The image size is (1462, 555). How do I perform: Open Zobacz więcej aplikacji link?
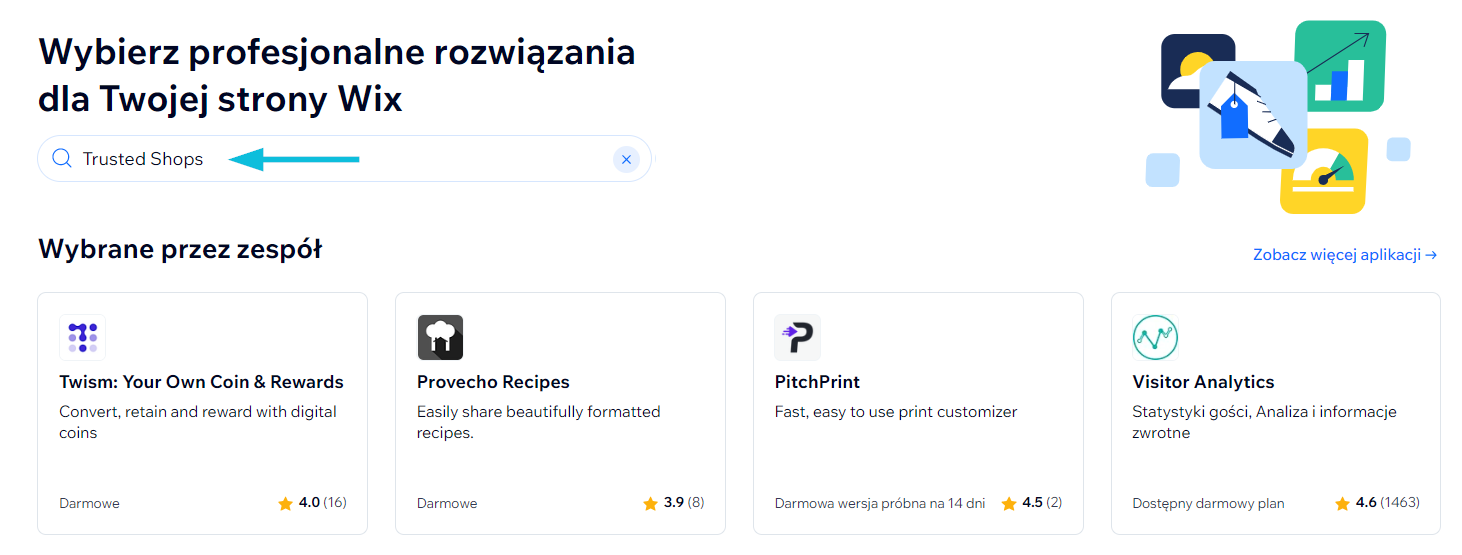[x=1345, y=255]
